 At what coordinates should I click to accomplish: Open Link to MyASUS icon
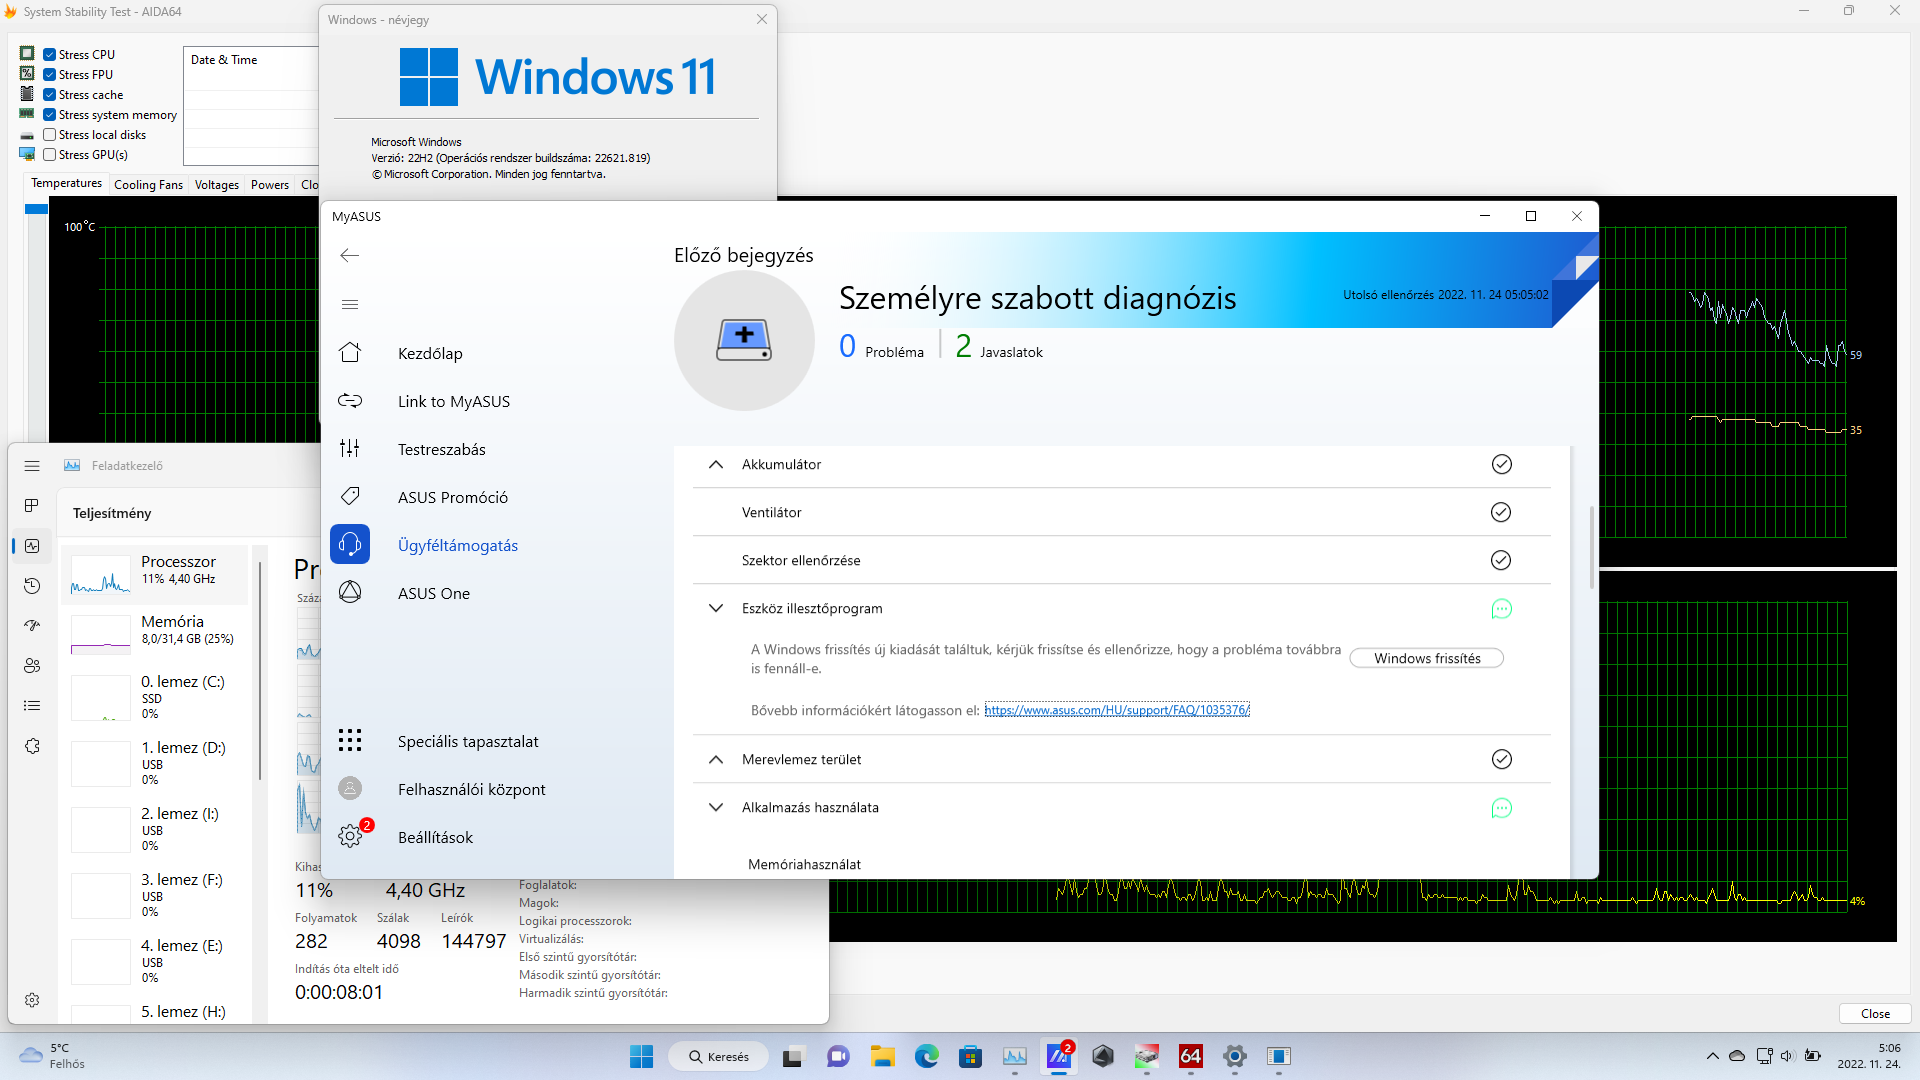click(x=350, y=401)
